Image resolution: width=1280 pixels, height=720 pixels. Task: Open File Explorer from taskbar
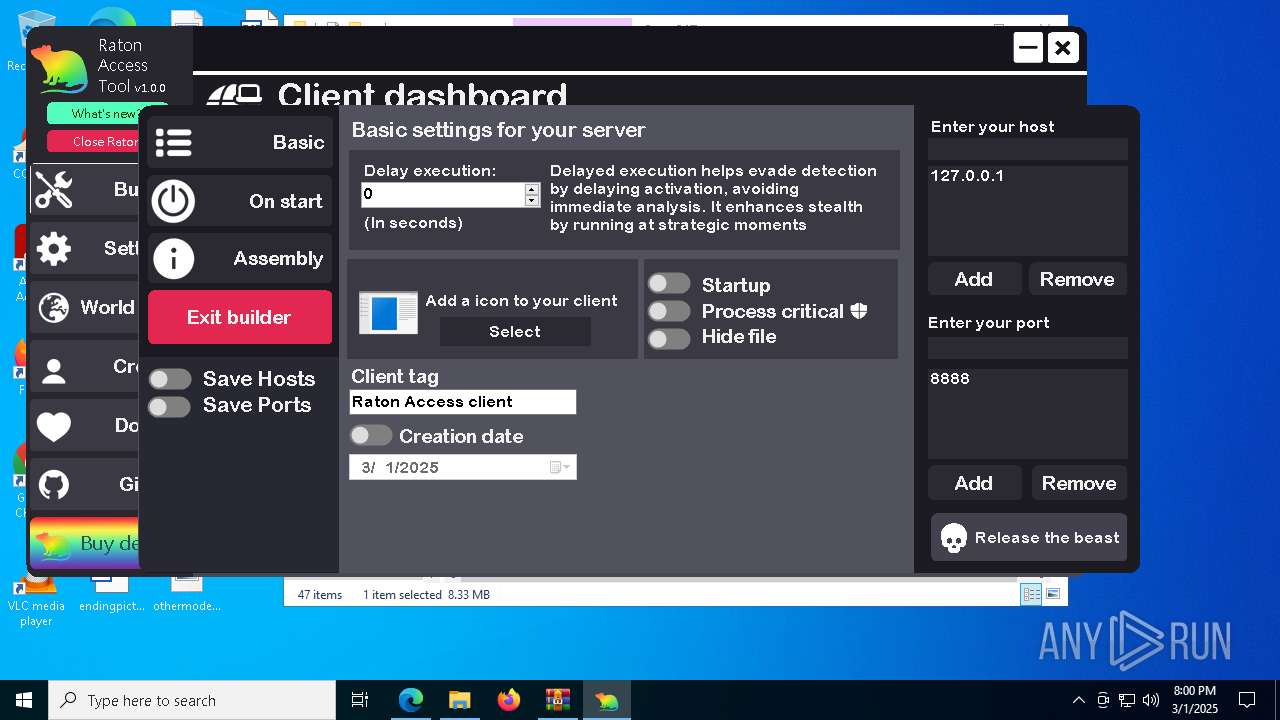pos(459,700)
